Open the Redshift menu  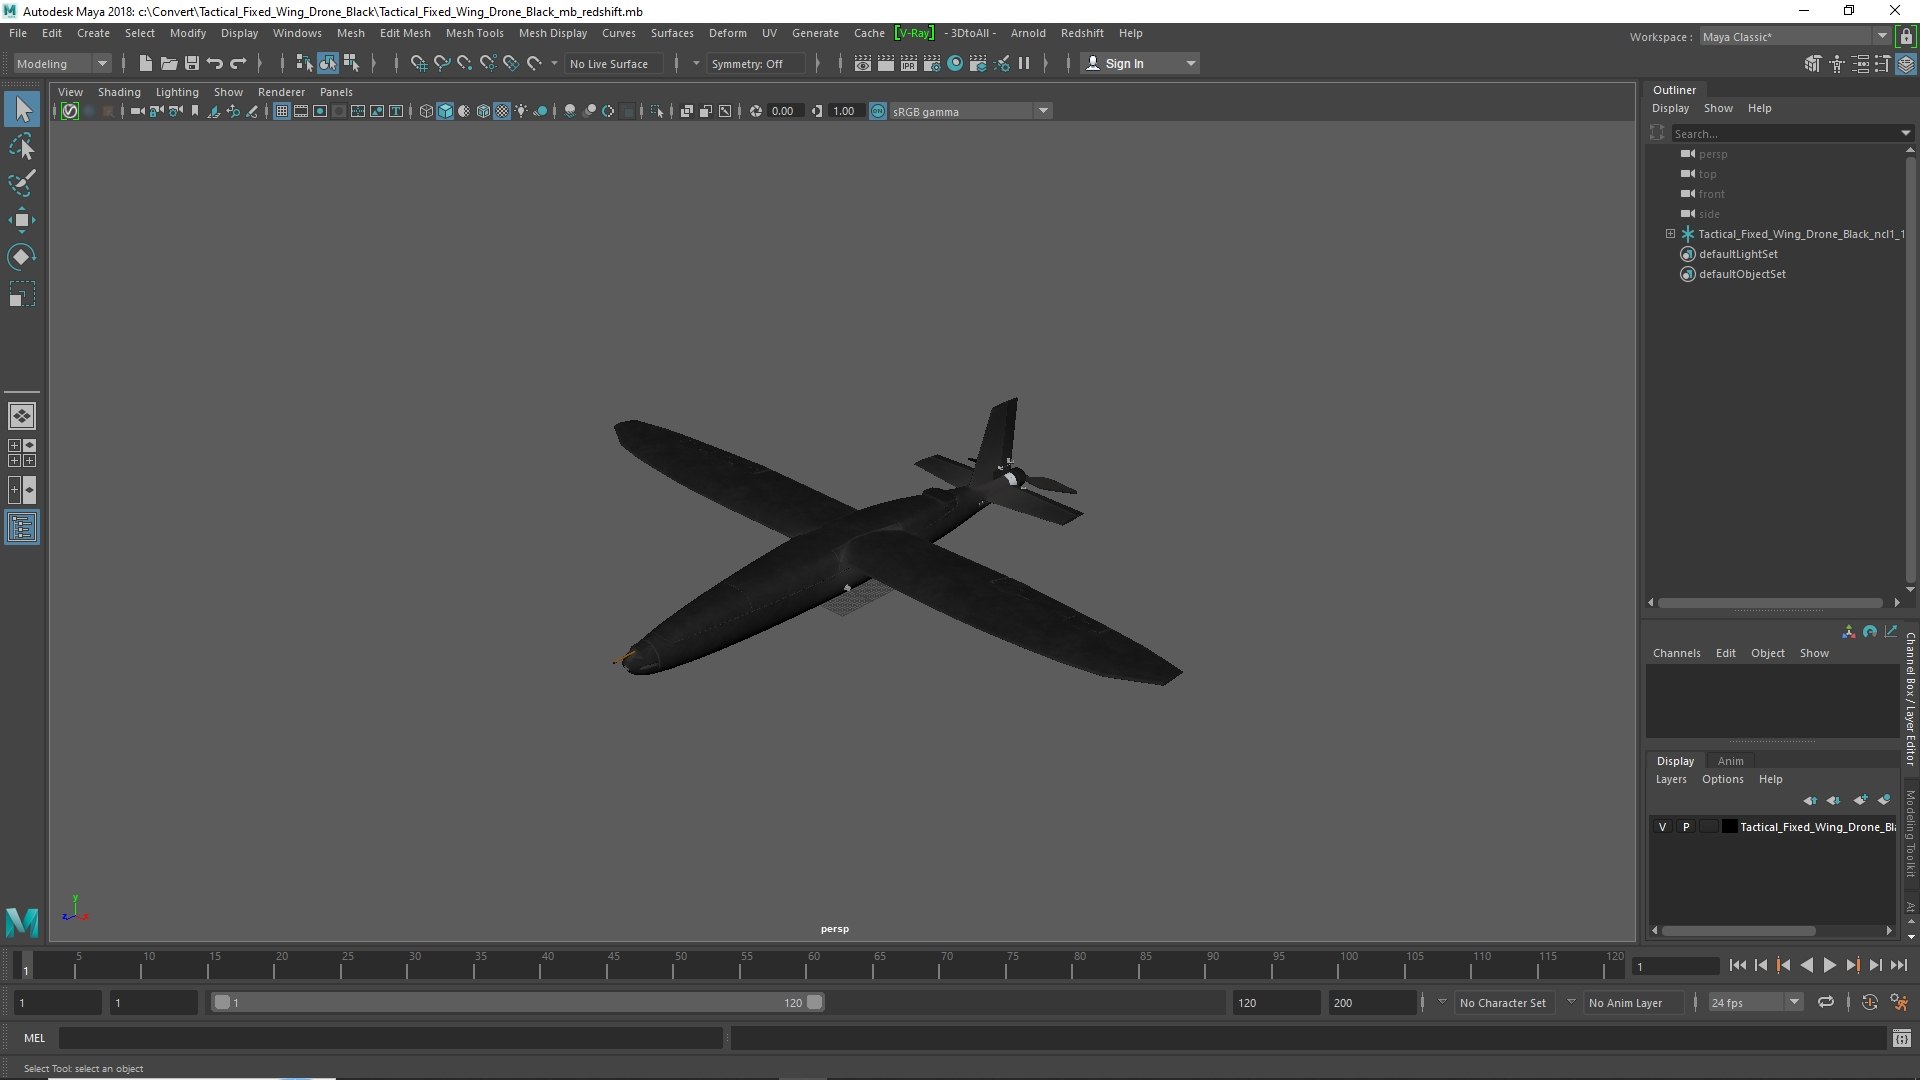(1081, 33)
